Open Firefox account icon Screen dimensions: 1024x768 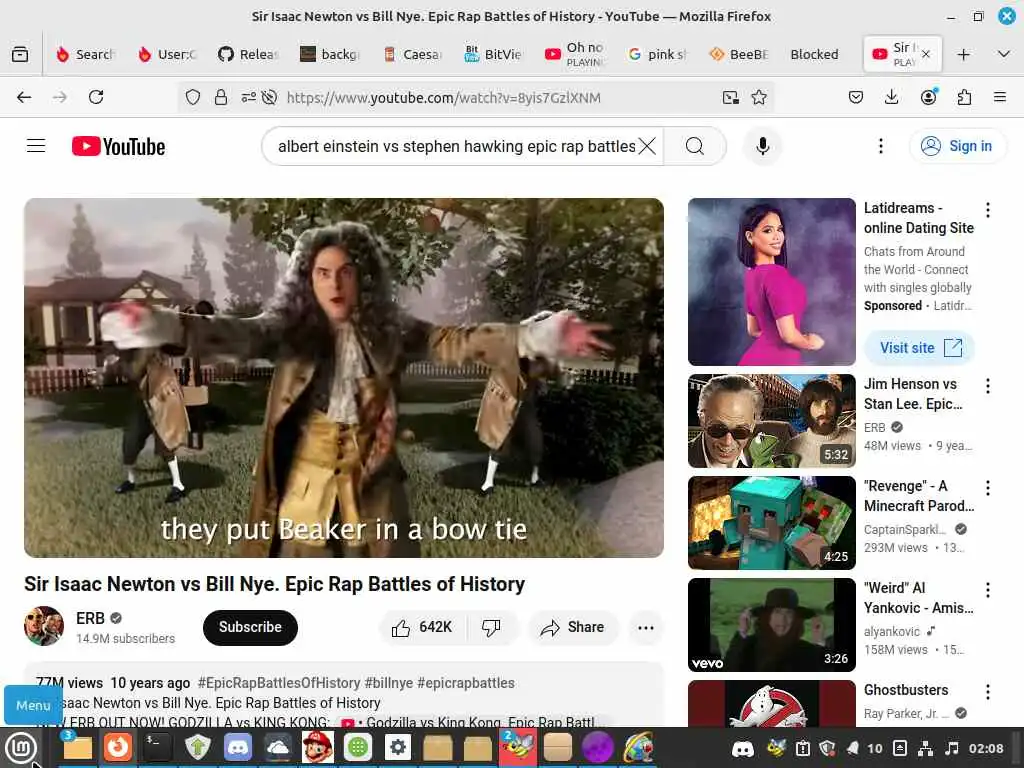[x=928, y=97]
